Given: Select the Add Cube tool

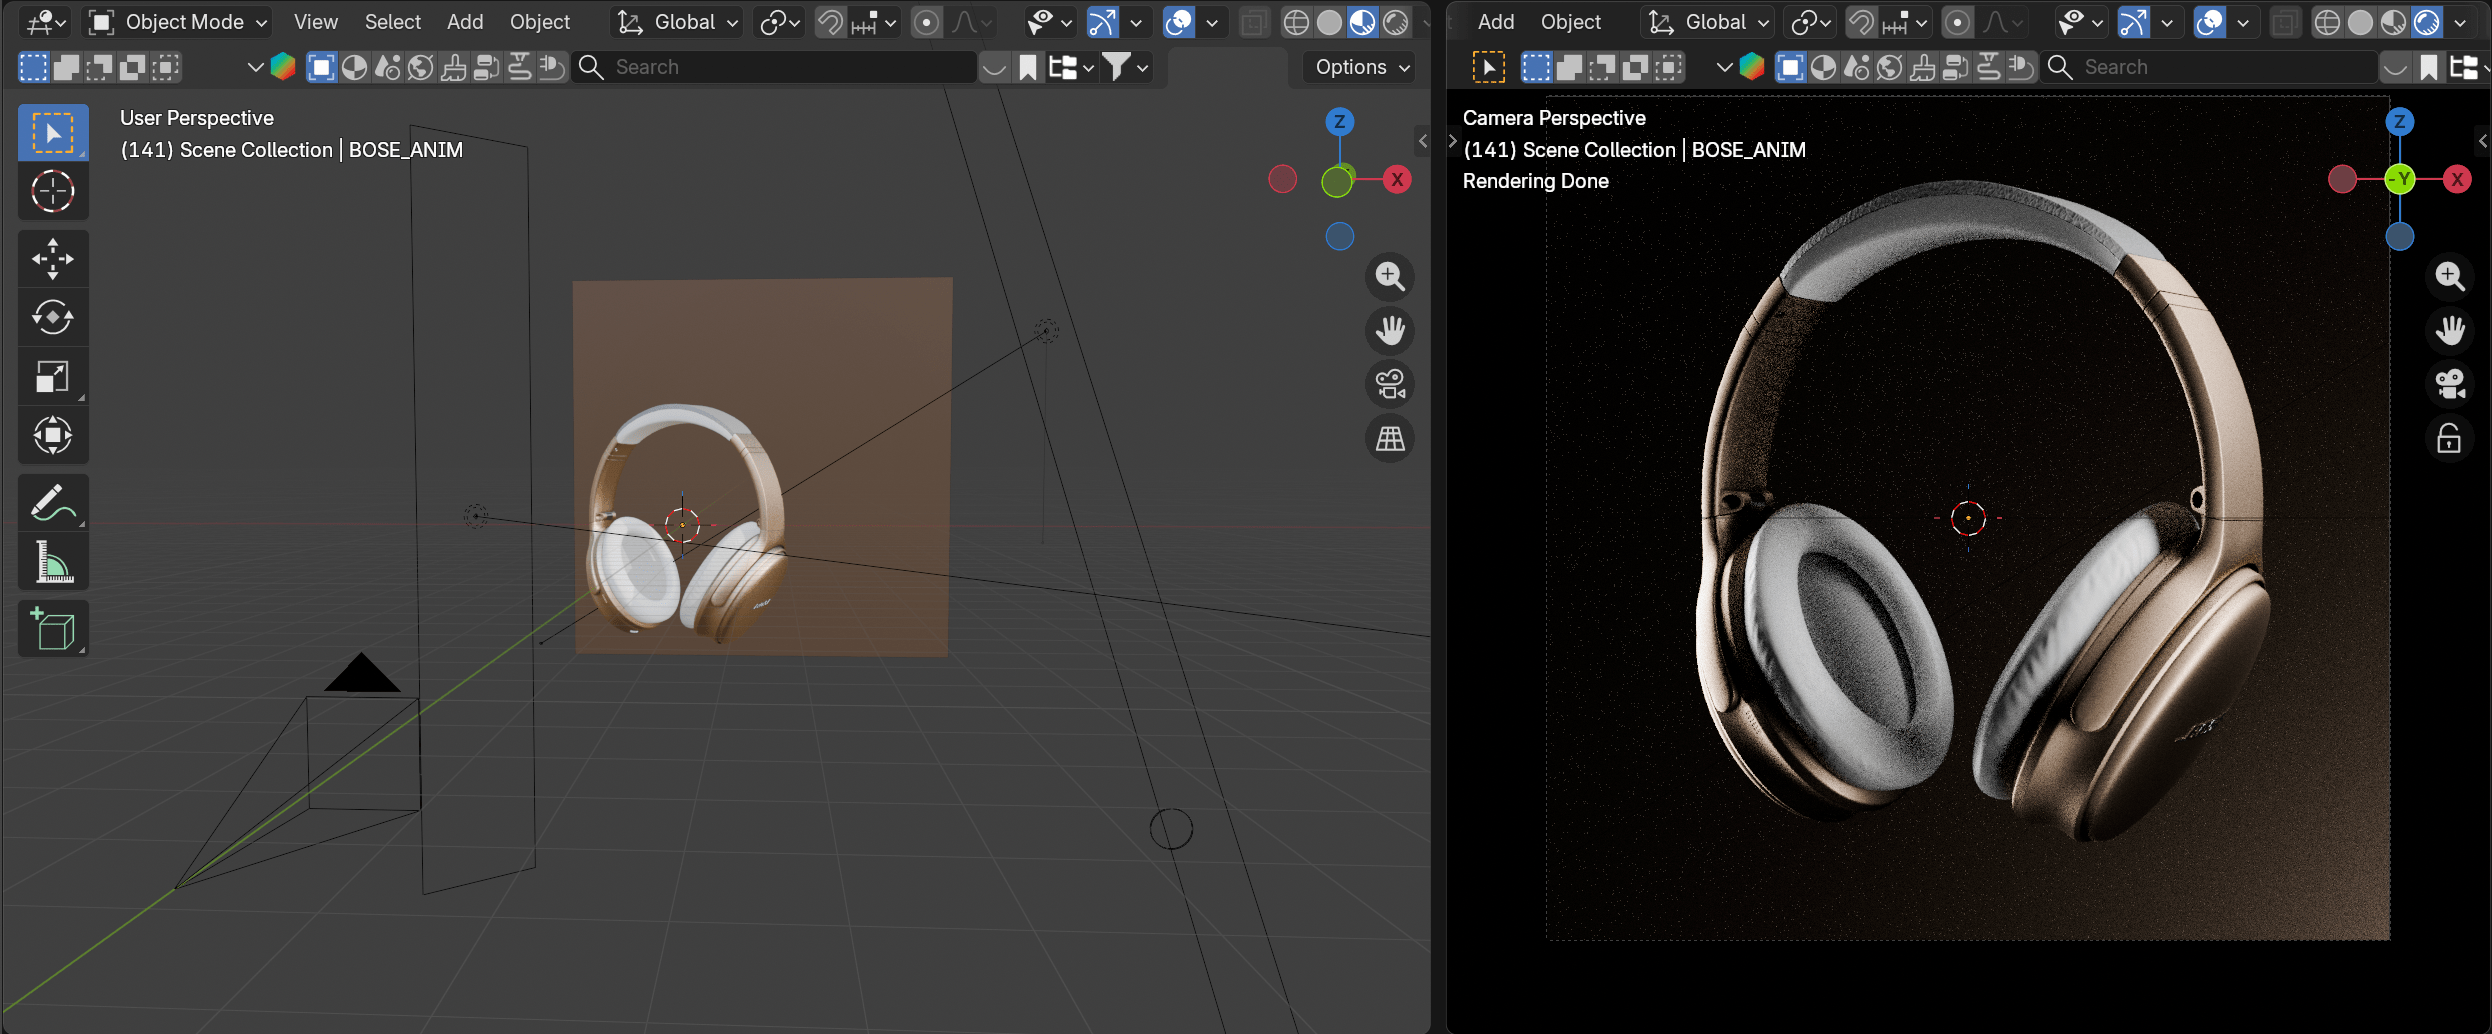Looking at the screenshot, I should coord(53,629).
